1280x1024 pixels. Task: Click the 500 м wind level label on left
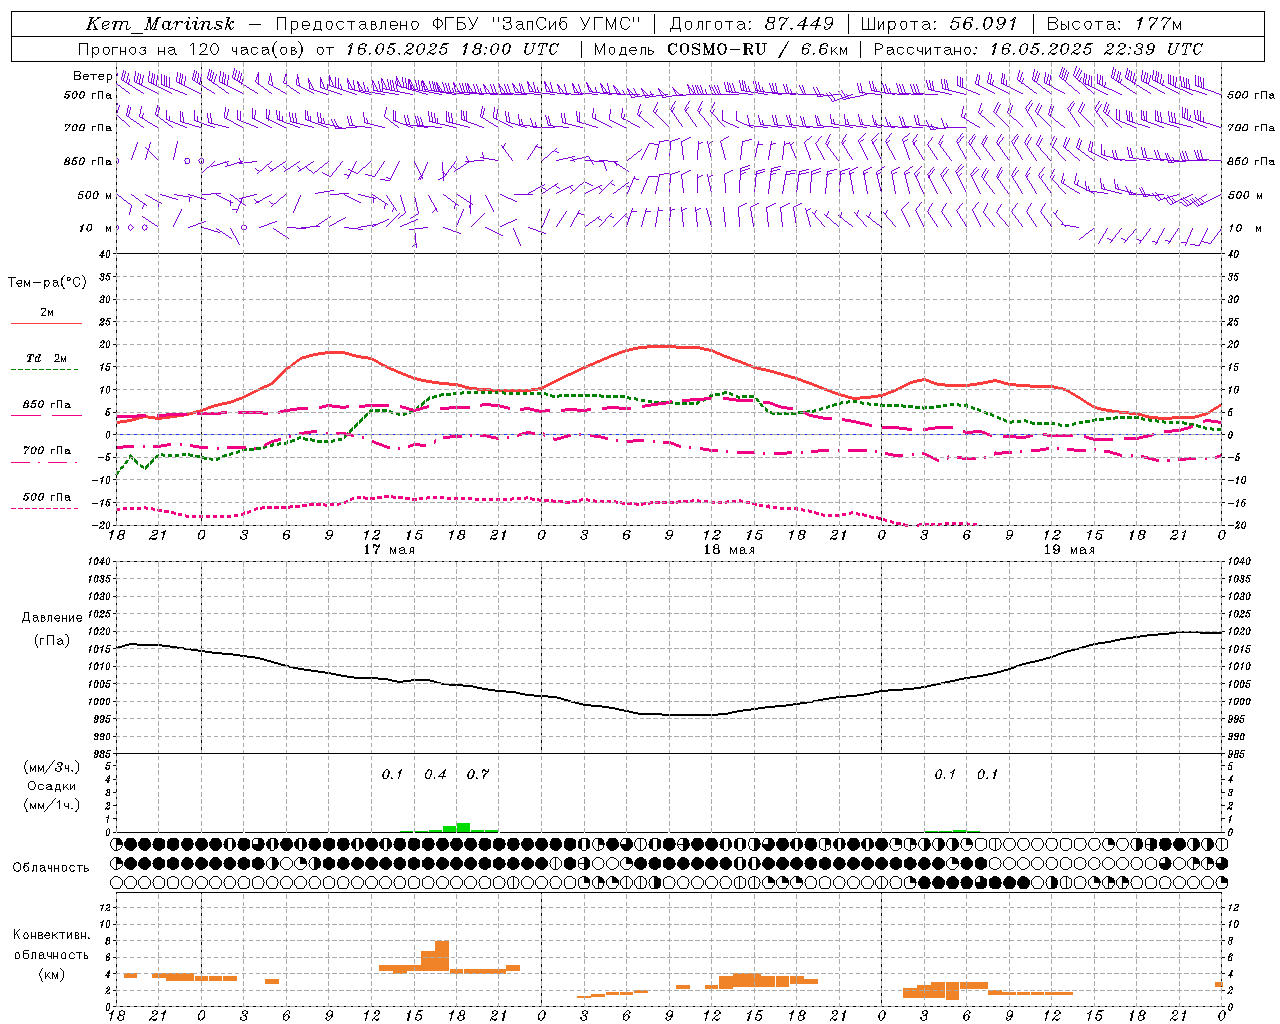(95, 195)
